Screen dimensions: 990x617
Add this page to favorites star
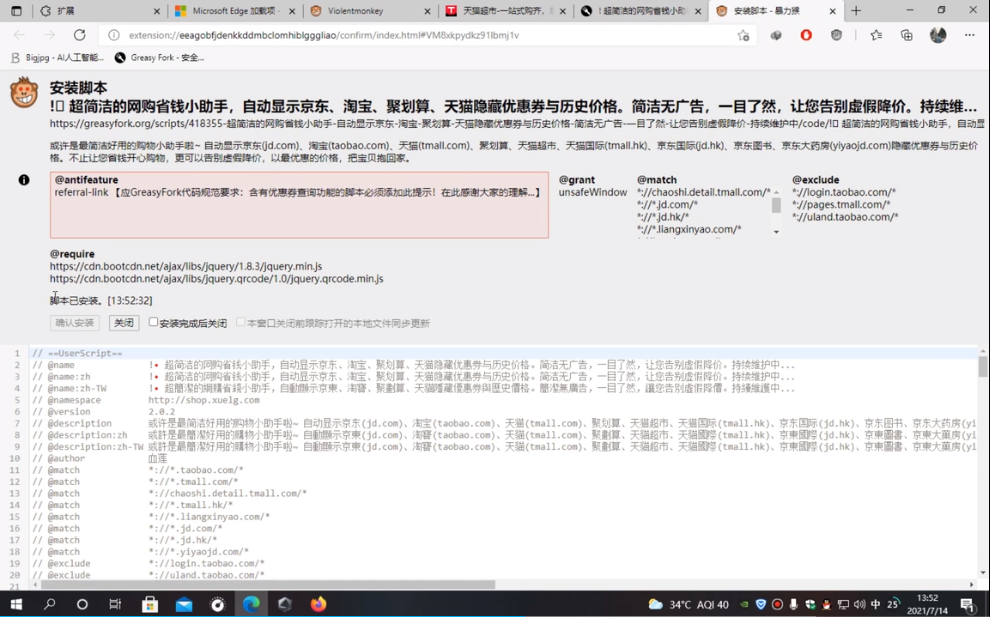point(743,35)
